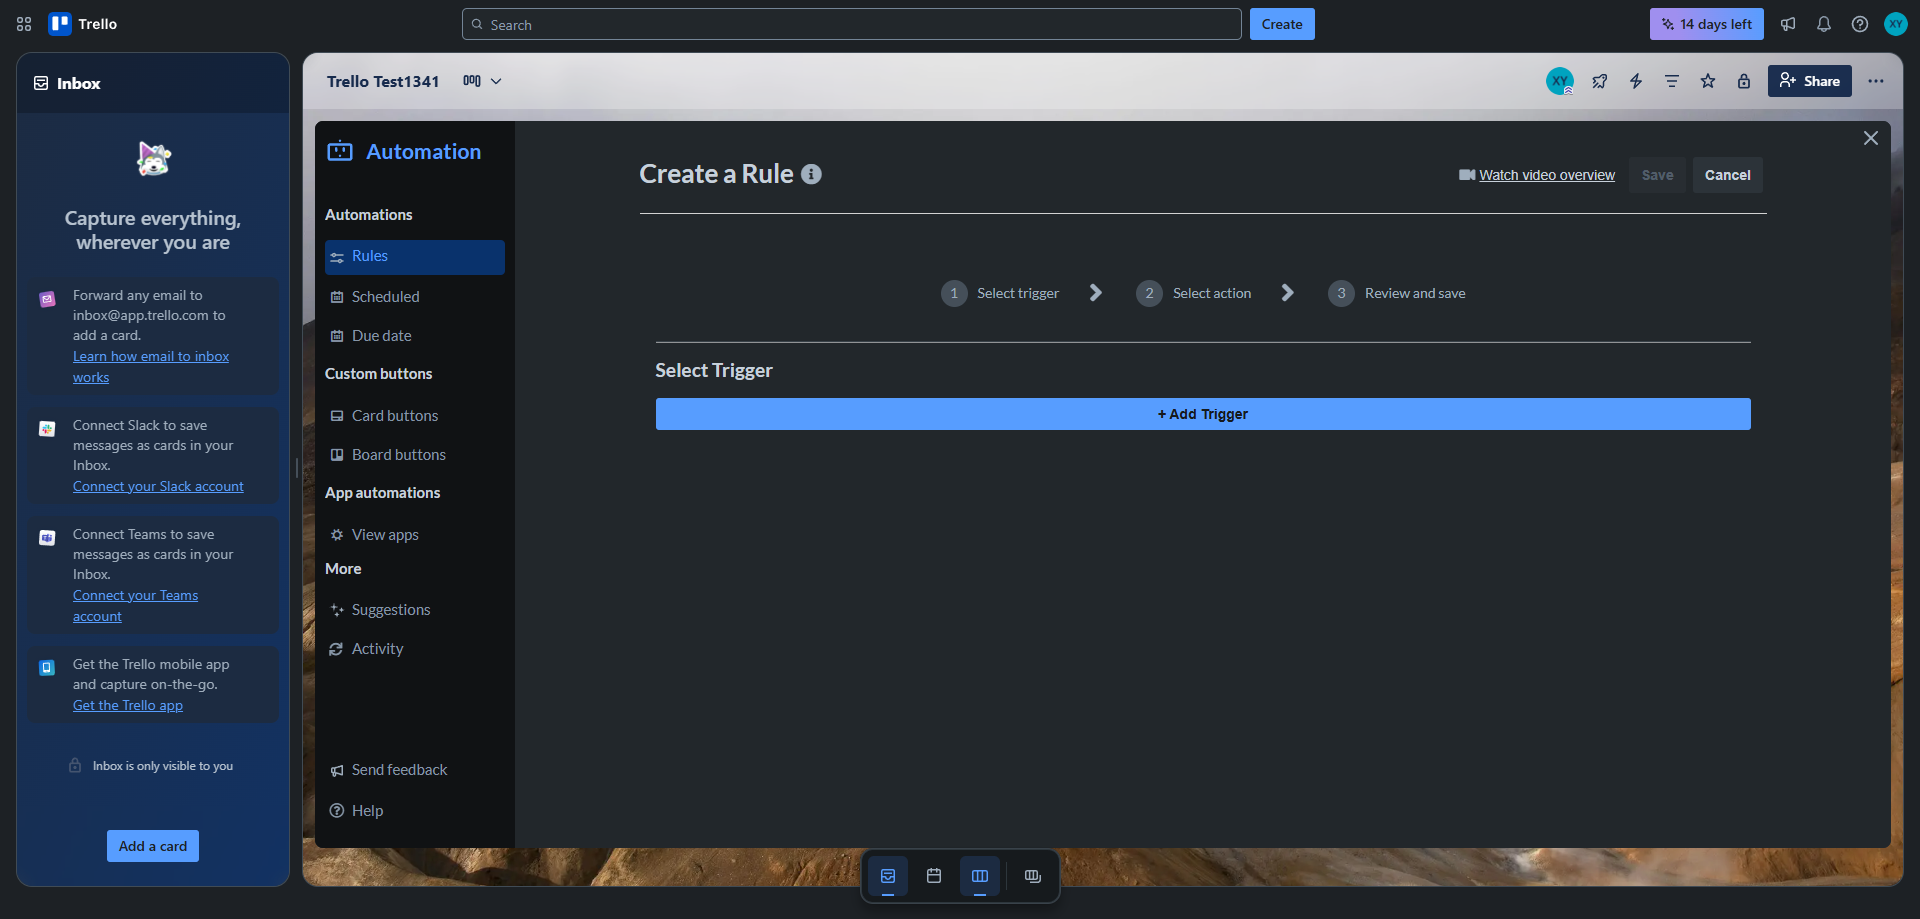Image resolution: width=1920 pixels, height=919 pixels.
Task: Click the Create button
Action: click(x=1281, y=24)
